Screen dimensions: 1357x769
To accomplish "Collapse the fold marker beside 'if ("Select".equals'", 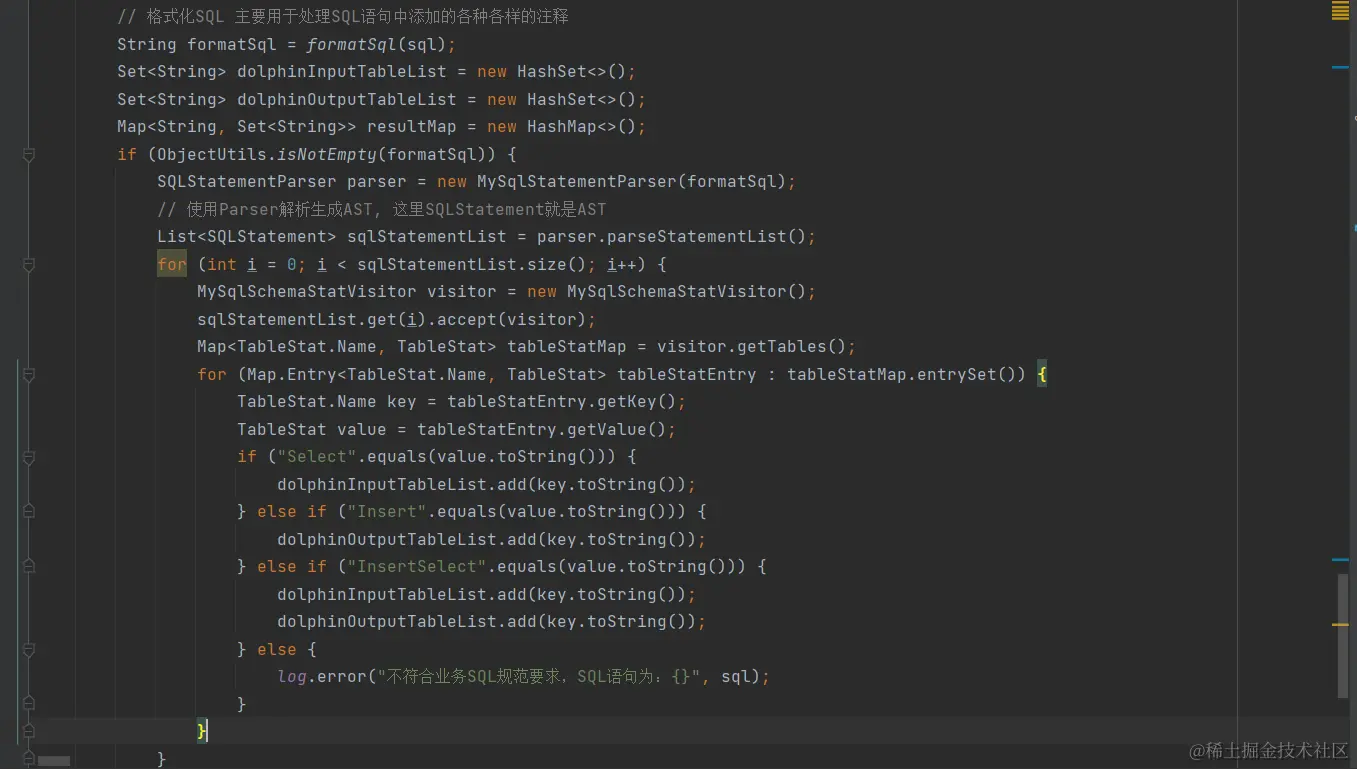I will [x=28, y=457].
